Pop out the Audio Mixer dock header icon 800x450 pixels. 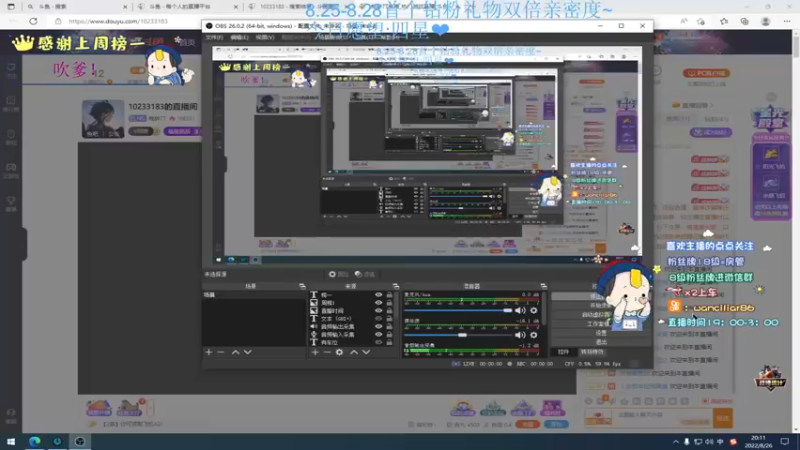(543, 286)
